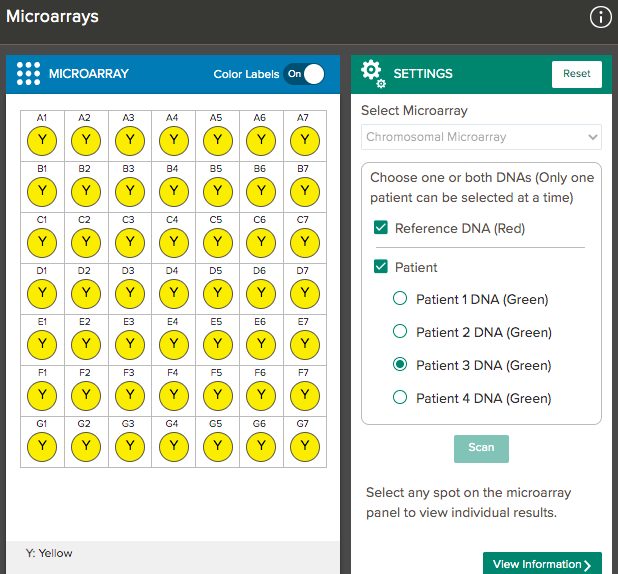This screenshot has height=574, width=618.
Task: Select microarray spot B7
Action: point(305,192)
